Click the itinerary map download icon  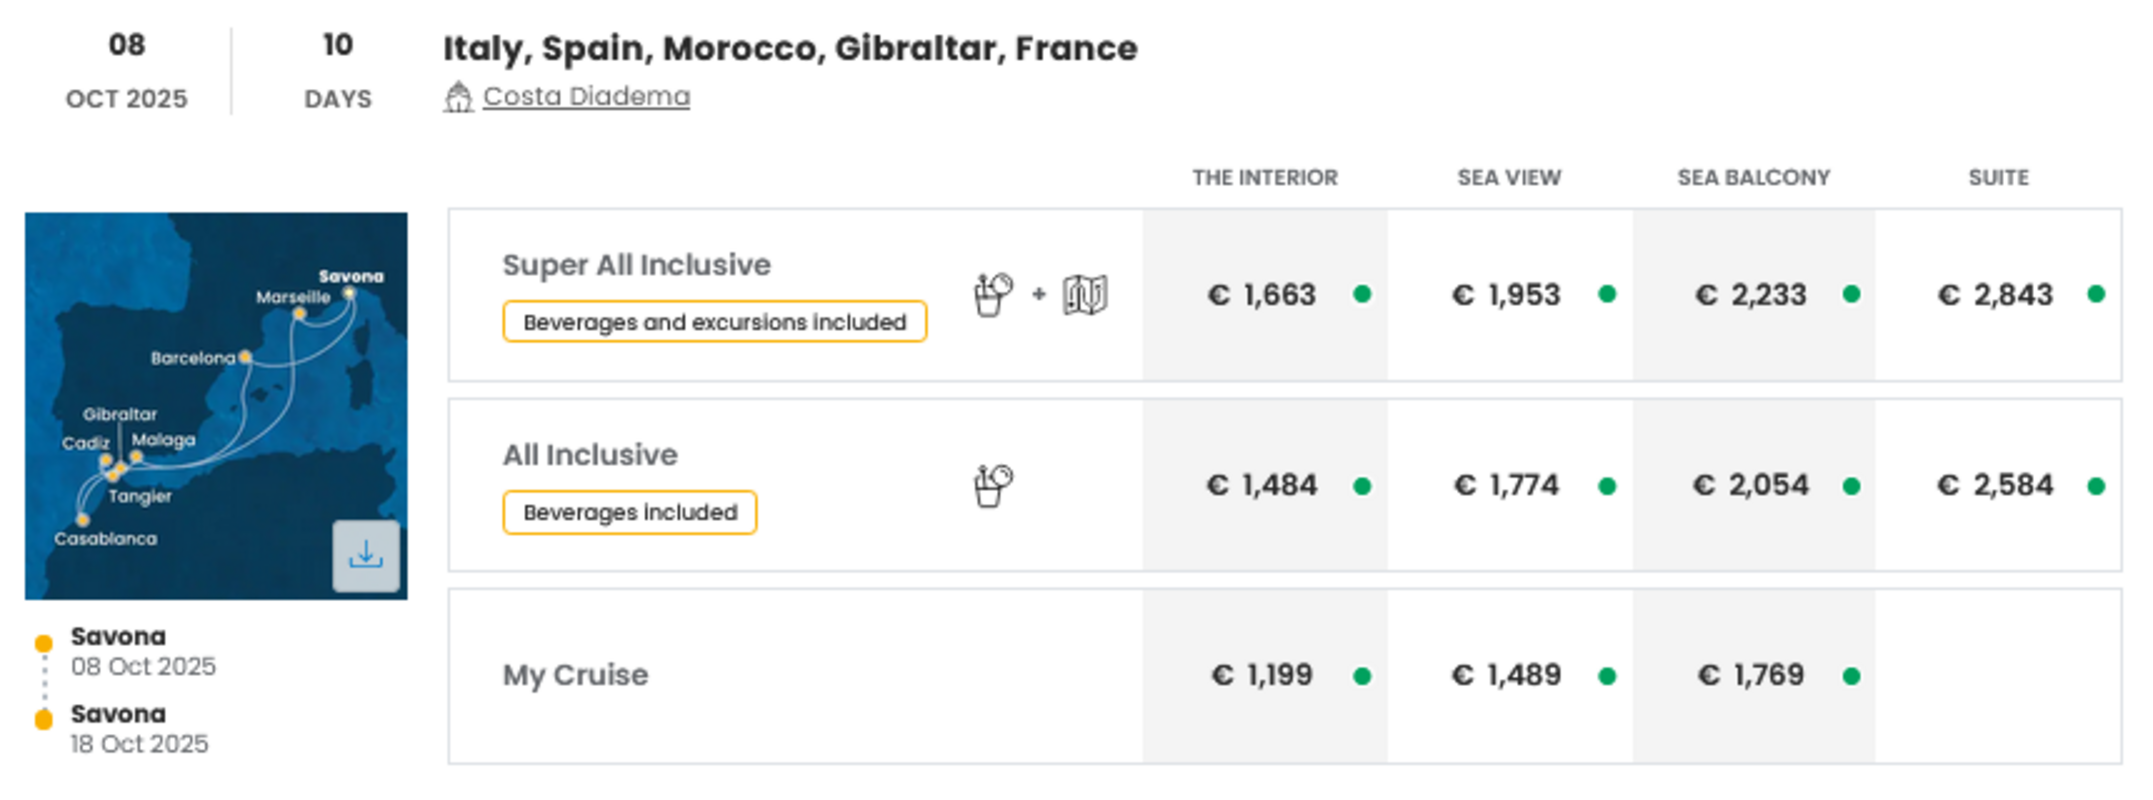366,555
